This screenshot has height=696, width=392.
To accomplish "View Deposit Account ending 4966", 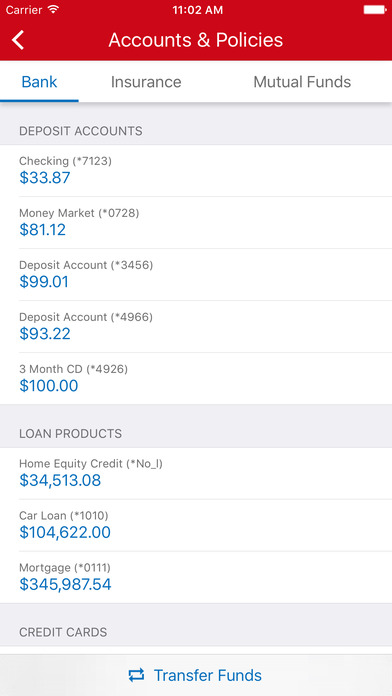I will click(196, 326).
